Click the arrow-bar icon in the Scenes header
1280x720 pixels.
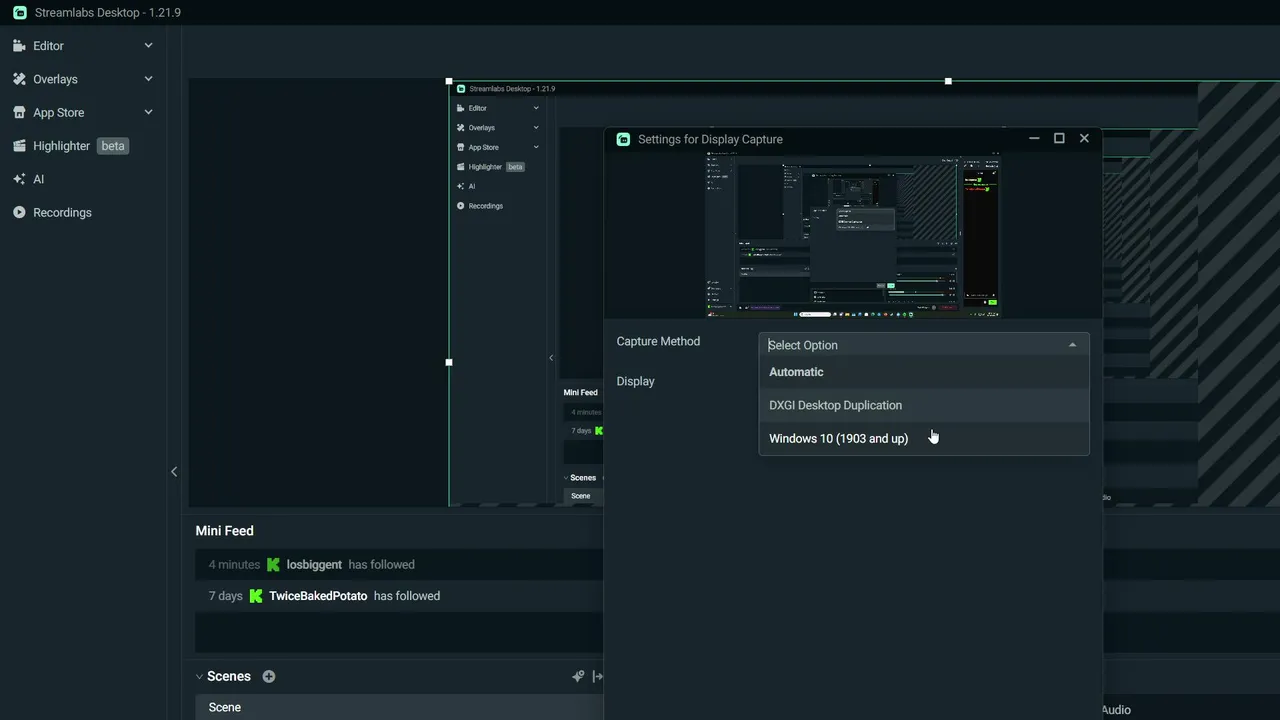pyautogui.click(x=598, y=677)
